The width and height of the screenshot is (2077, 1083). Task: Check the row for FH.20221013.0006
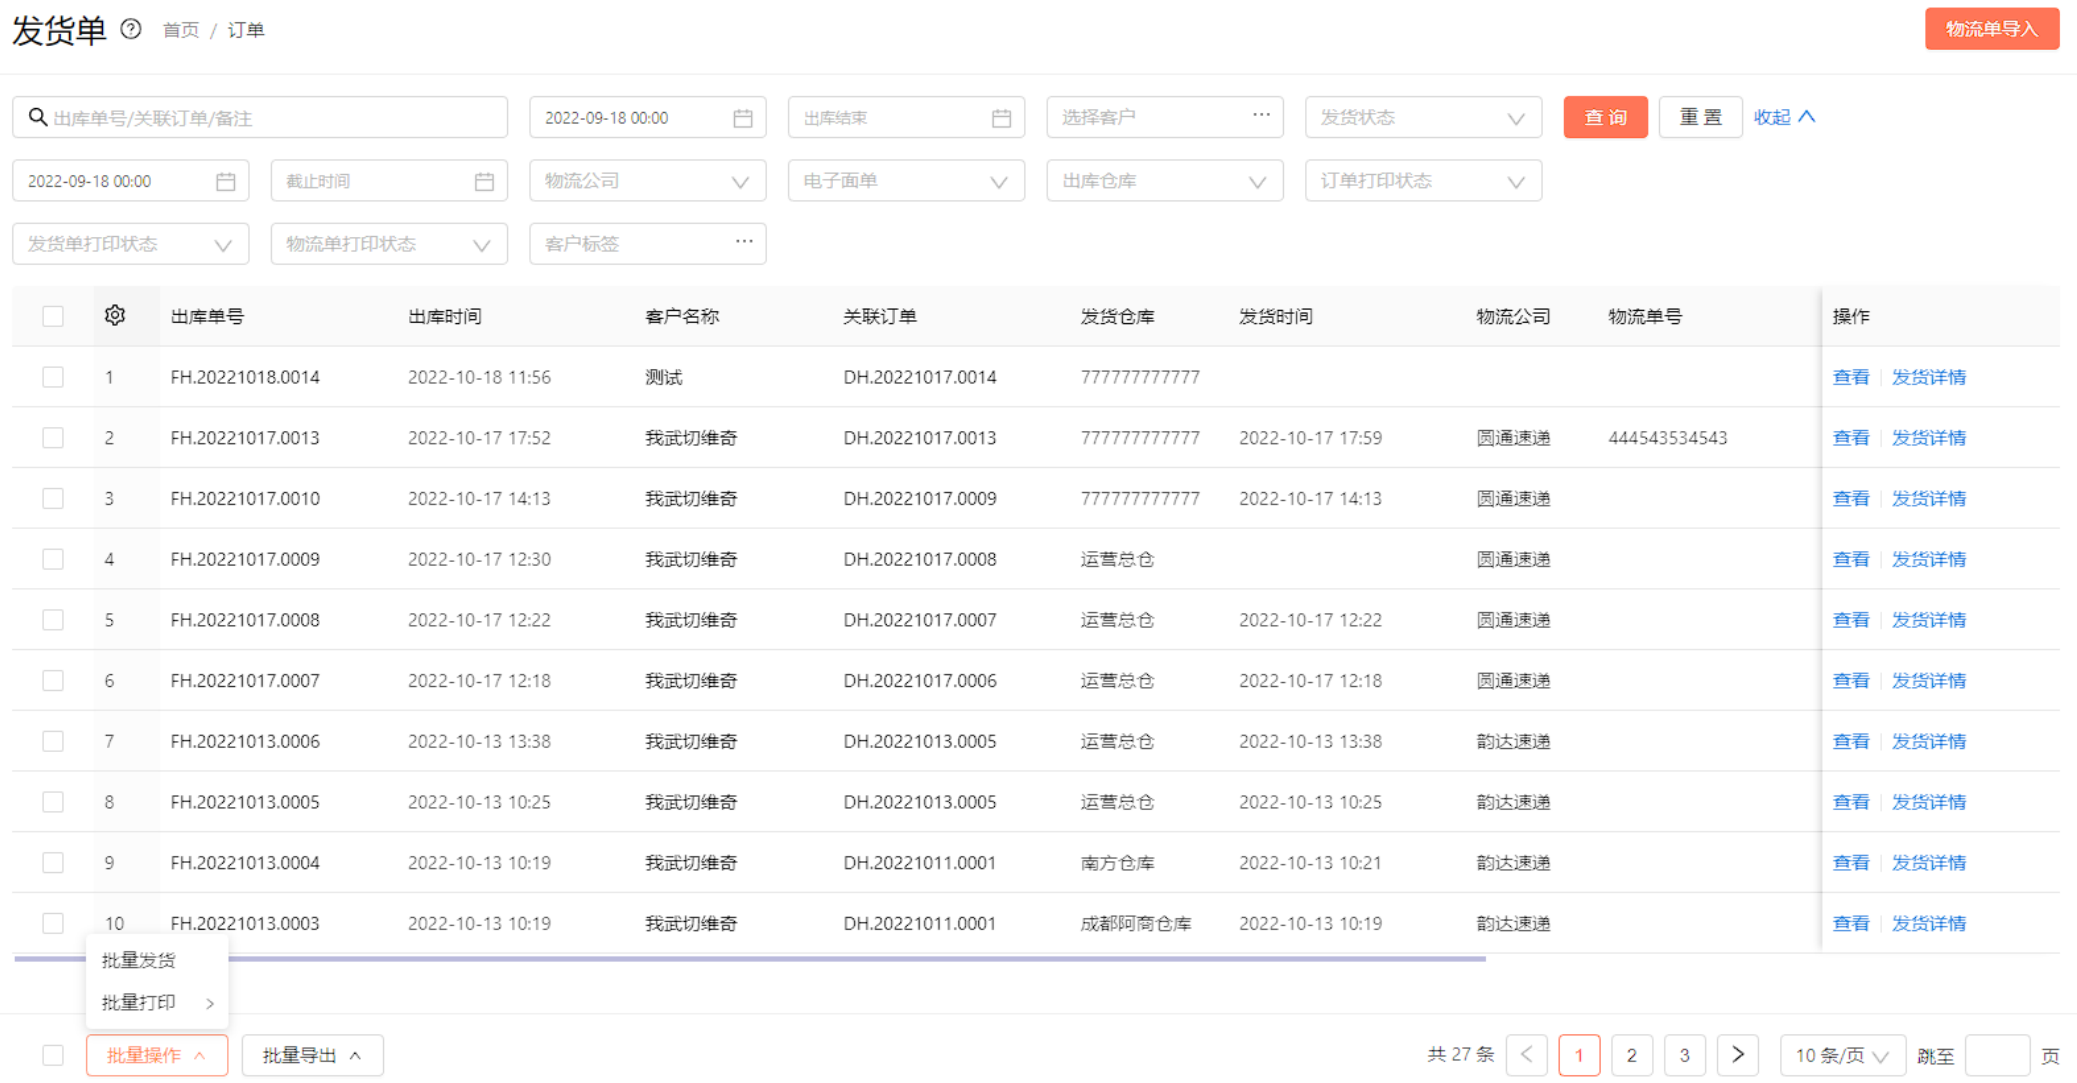pos(53,741)
